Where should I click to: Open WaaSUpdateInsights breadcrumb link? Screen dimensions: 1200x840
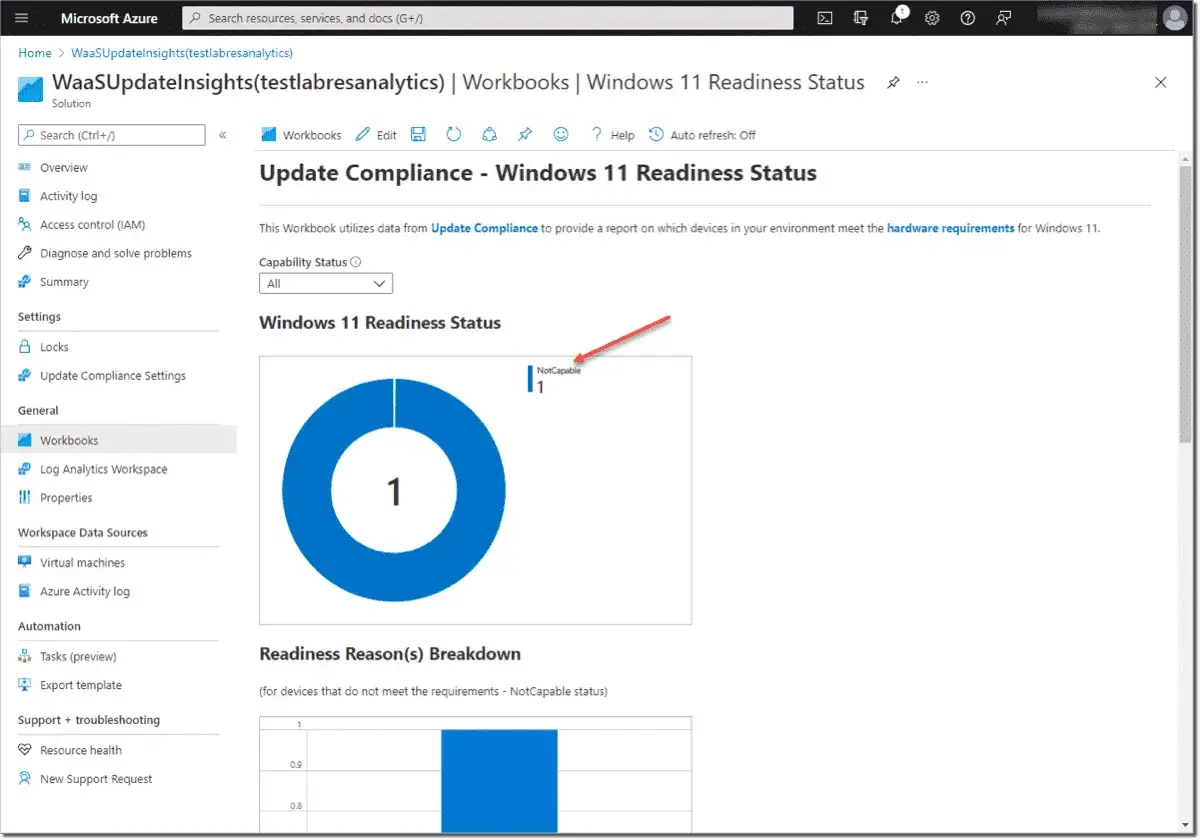click(182, 53)
